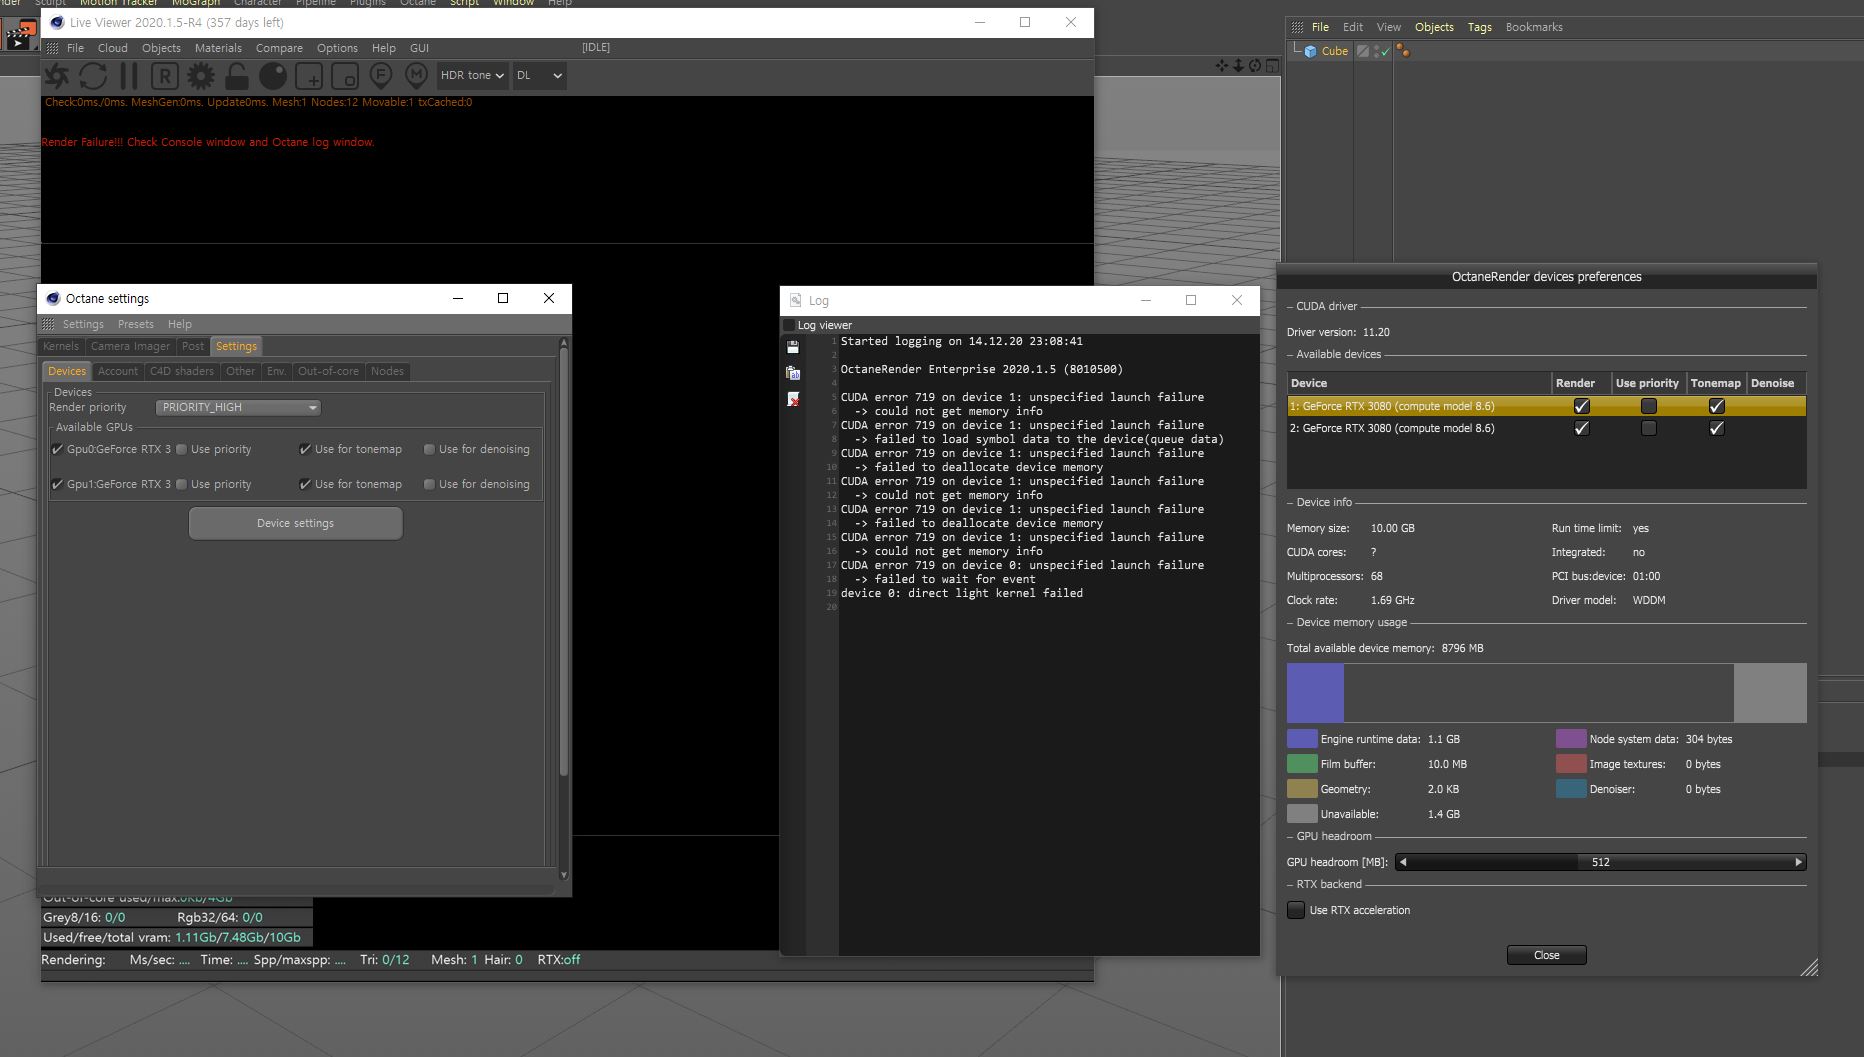Enable Use for denoising on Gpu0
The height and width of the screenshot is (1057, 1864).
point(429,449)
